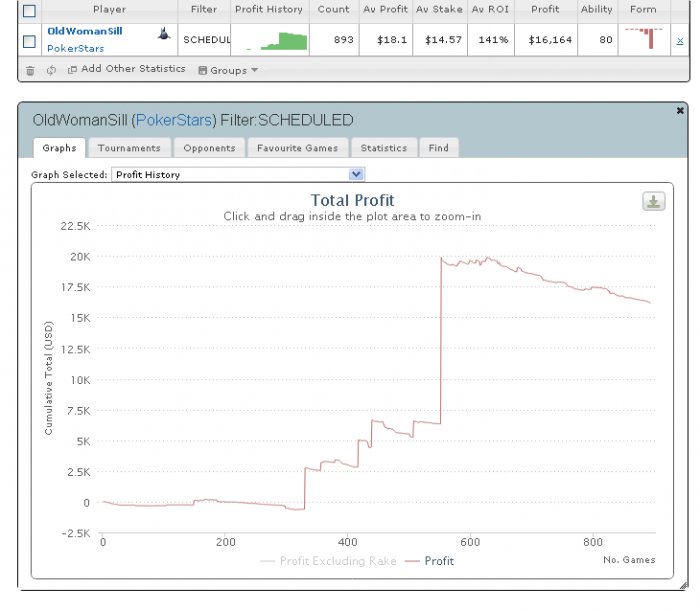Viewport: 700px width, 610px height.
Task: Open the Statistics tab
Action: coord(384,148)
